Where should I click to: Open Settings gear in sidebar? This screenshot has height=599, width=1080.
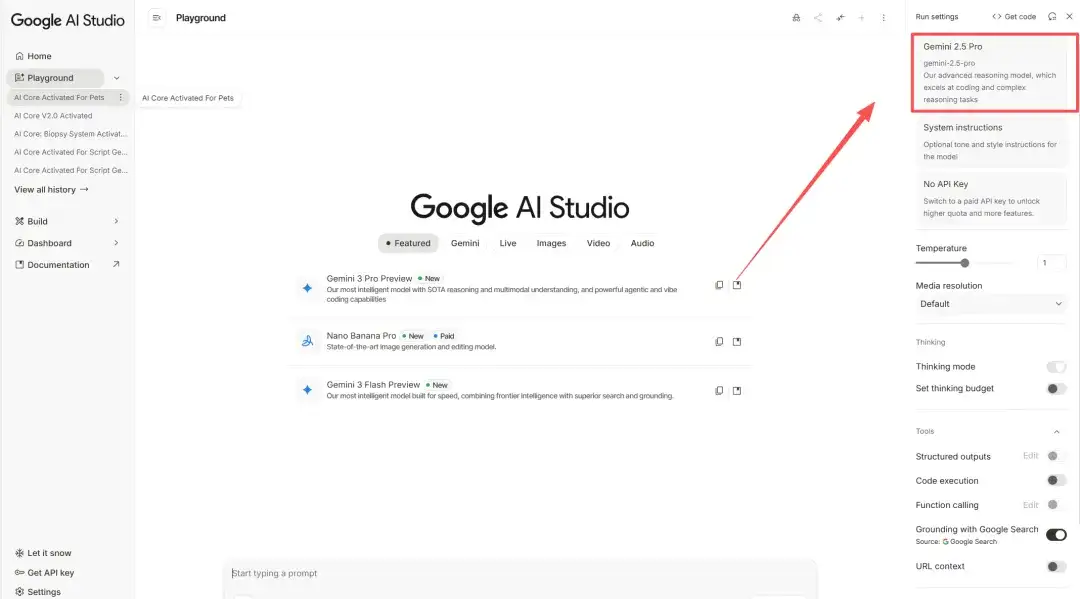(x=19, y=591)
